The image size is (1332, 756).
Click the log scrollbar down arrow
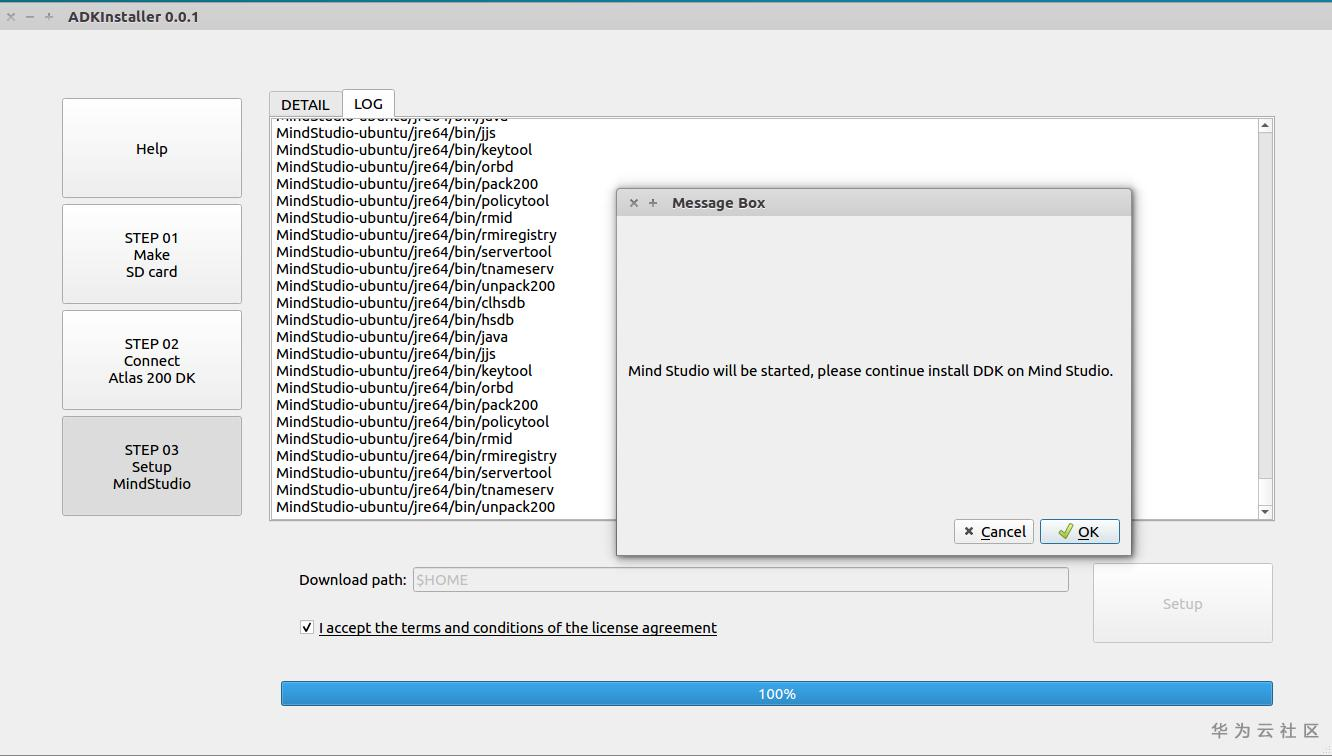[1265, 511]
